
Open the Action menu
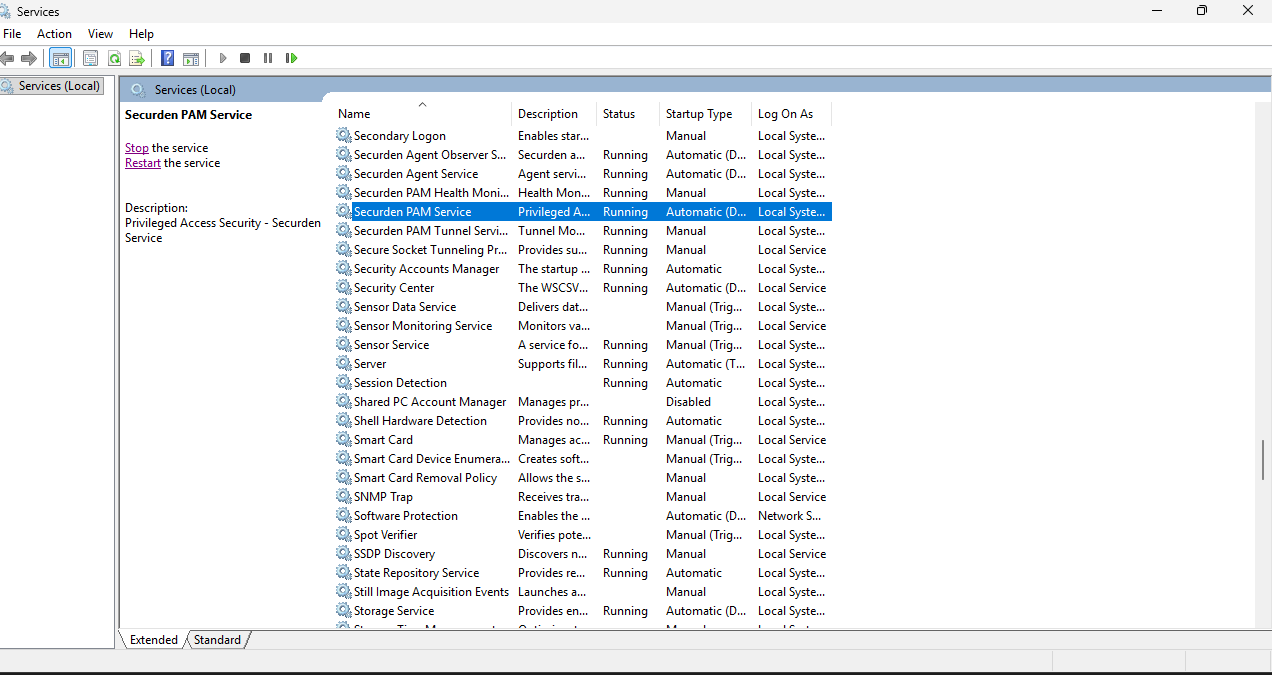click(x=54, y=34)
